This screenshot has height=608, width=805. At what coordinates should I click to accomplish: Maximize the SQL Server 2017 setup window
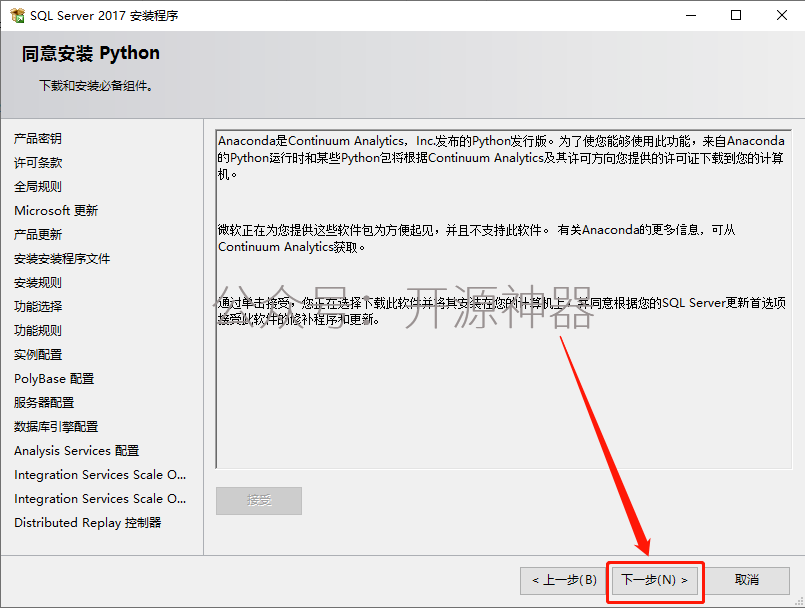(736, 15)
